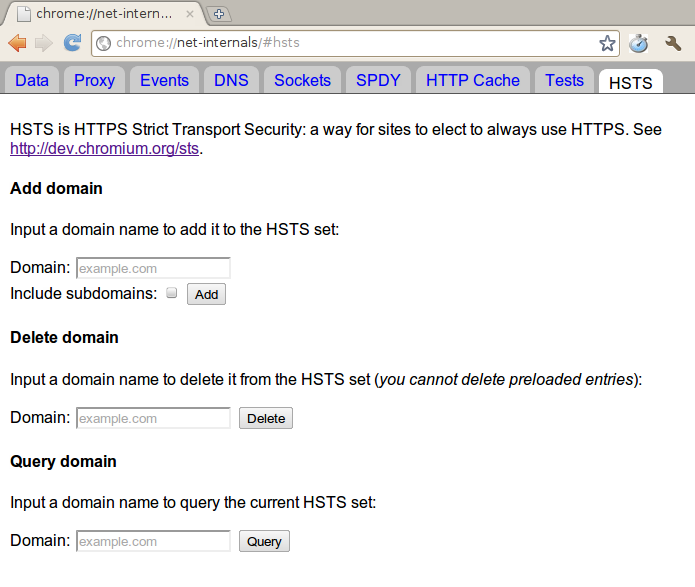Click the Add button
Viewport: 695px width, 587px height.
[207, 294]
